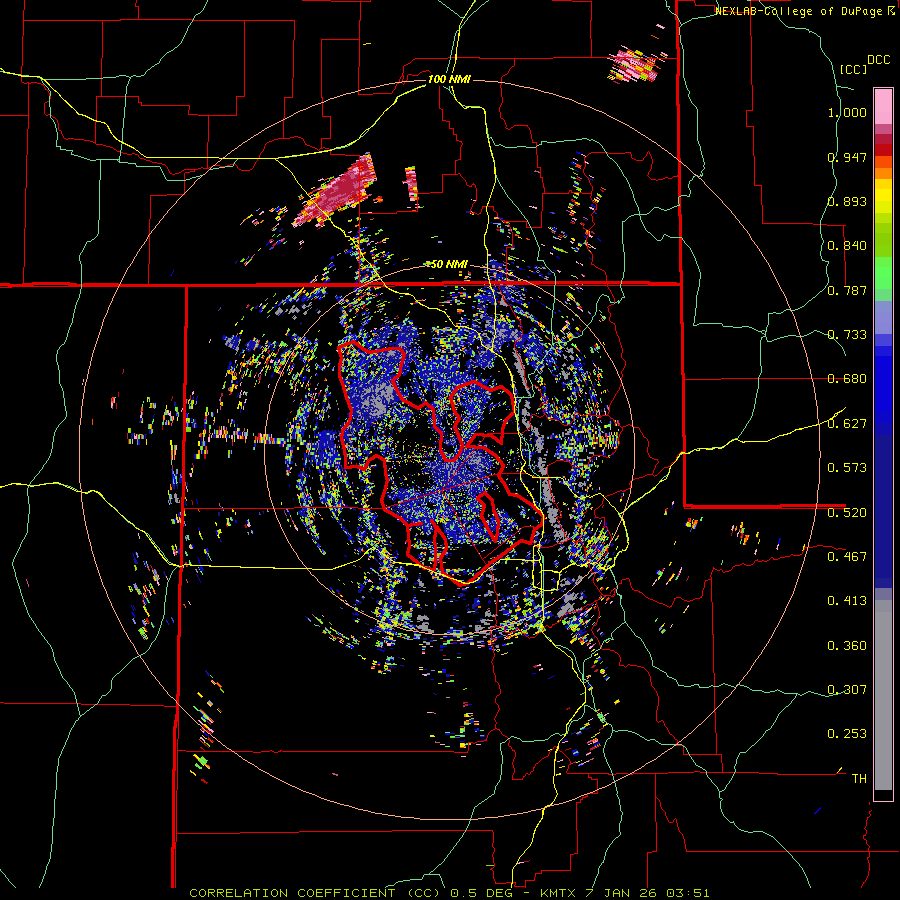Click the DCC label above the legend

pyautogui.click(x=878, y=60)
